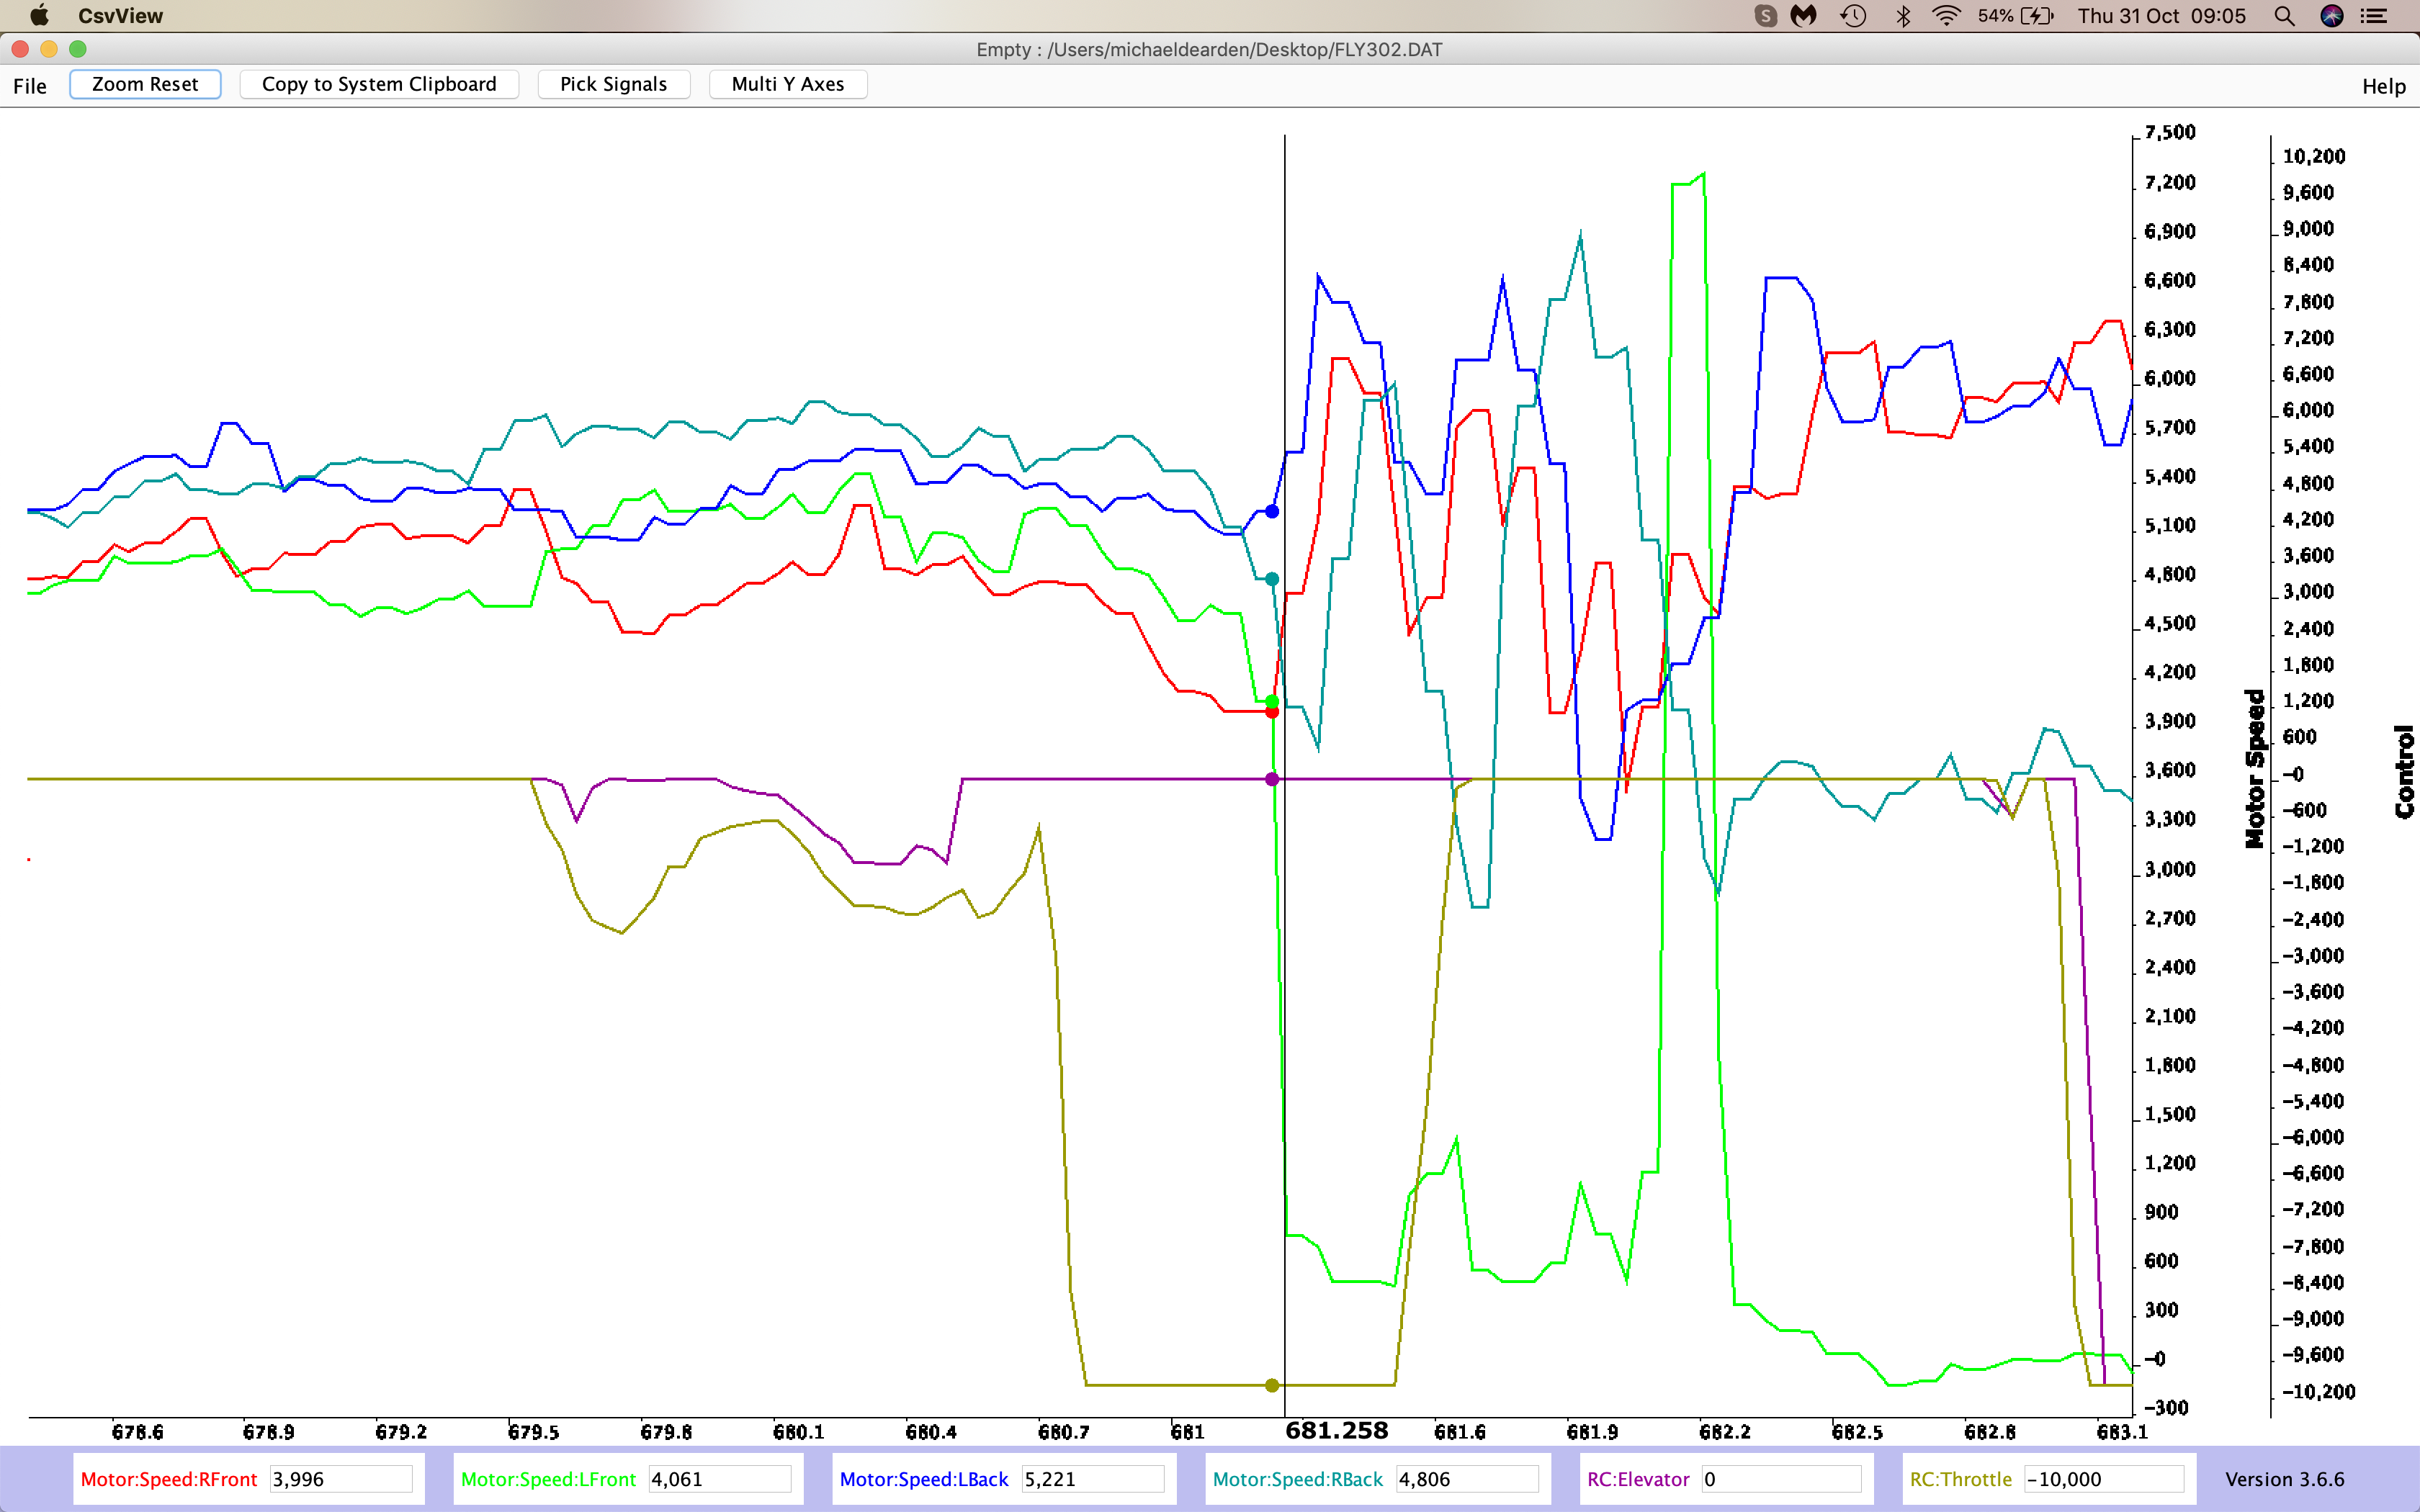
Task: Click the Motor:Speed:LFront legend label
Action: [x=548, y=1479]
